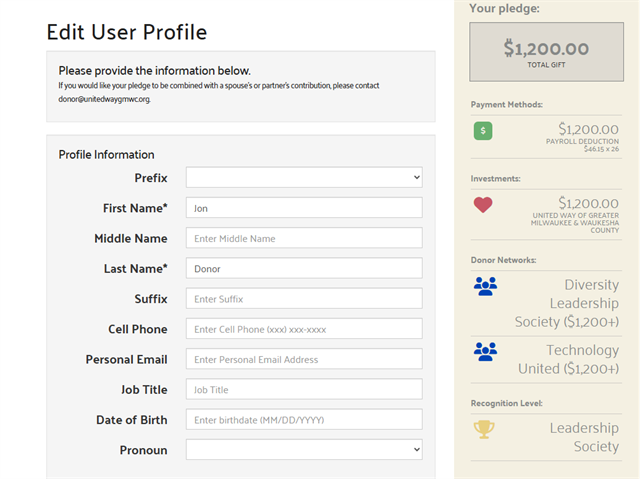Viewport: 640px width, 479px height.
Task: Click the Technology United ($1,200+) text
Action: (x=569, y=359)
